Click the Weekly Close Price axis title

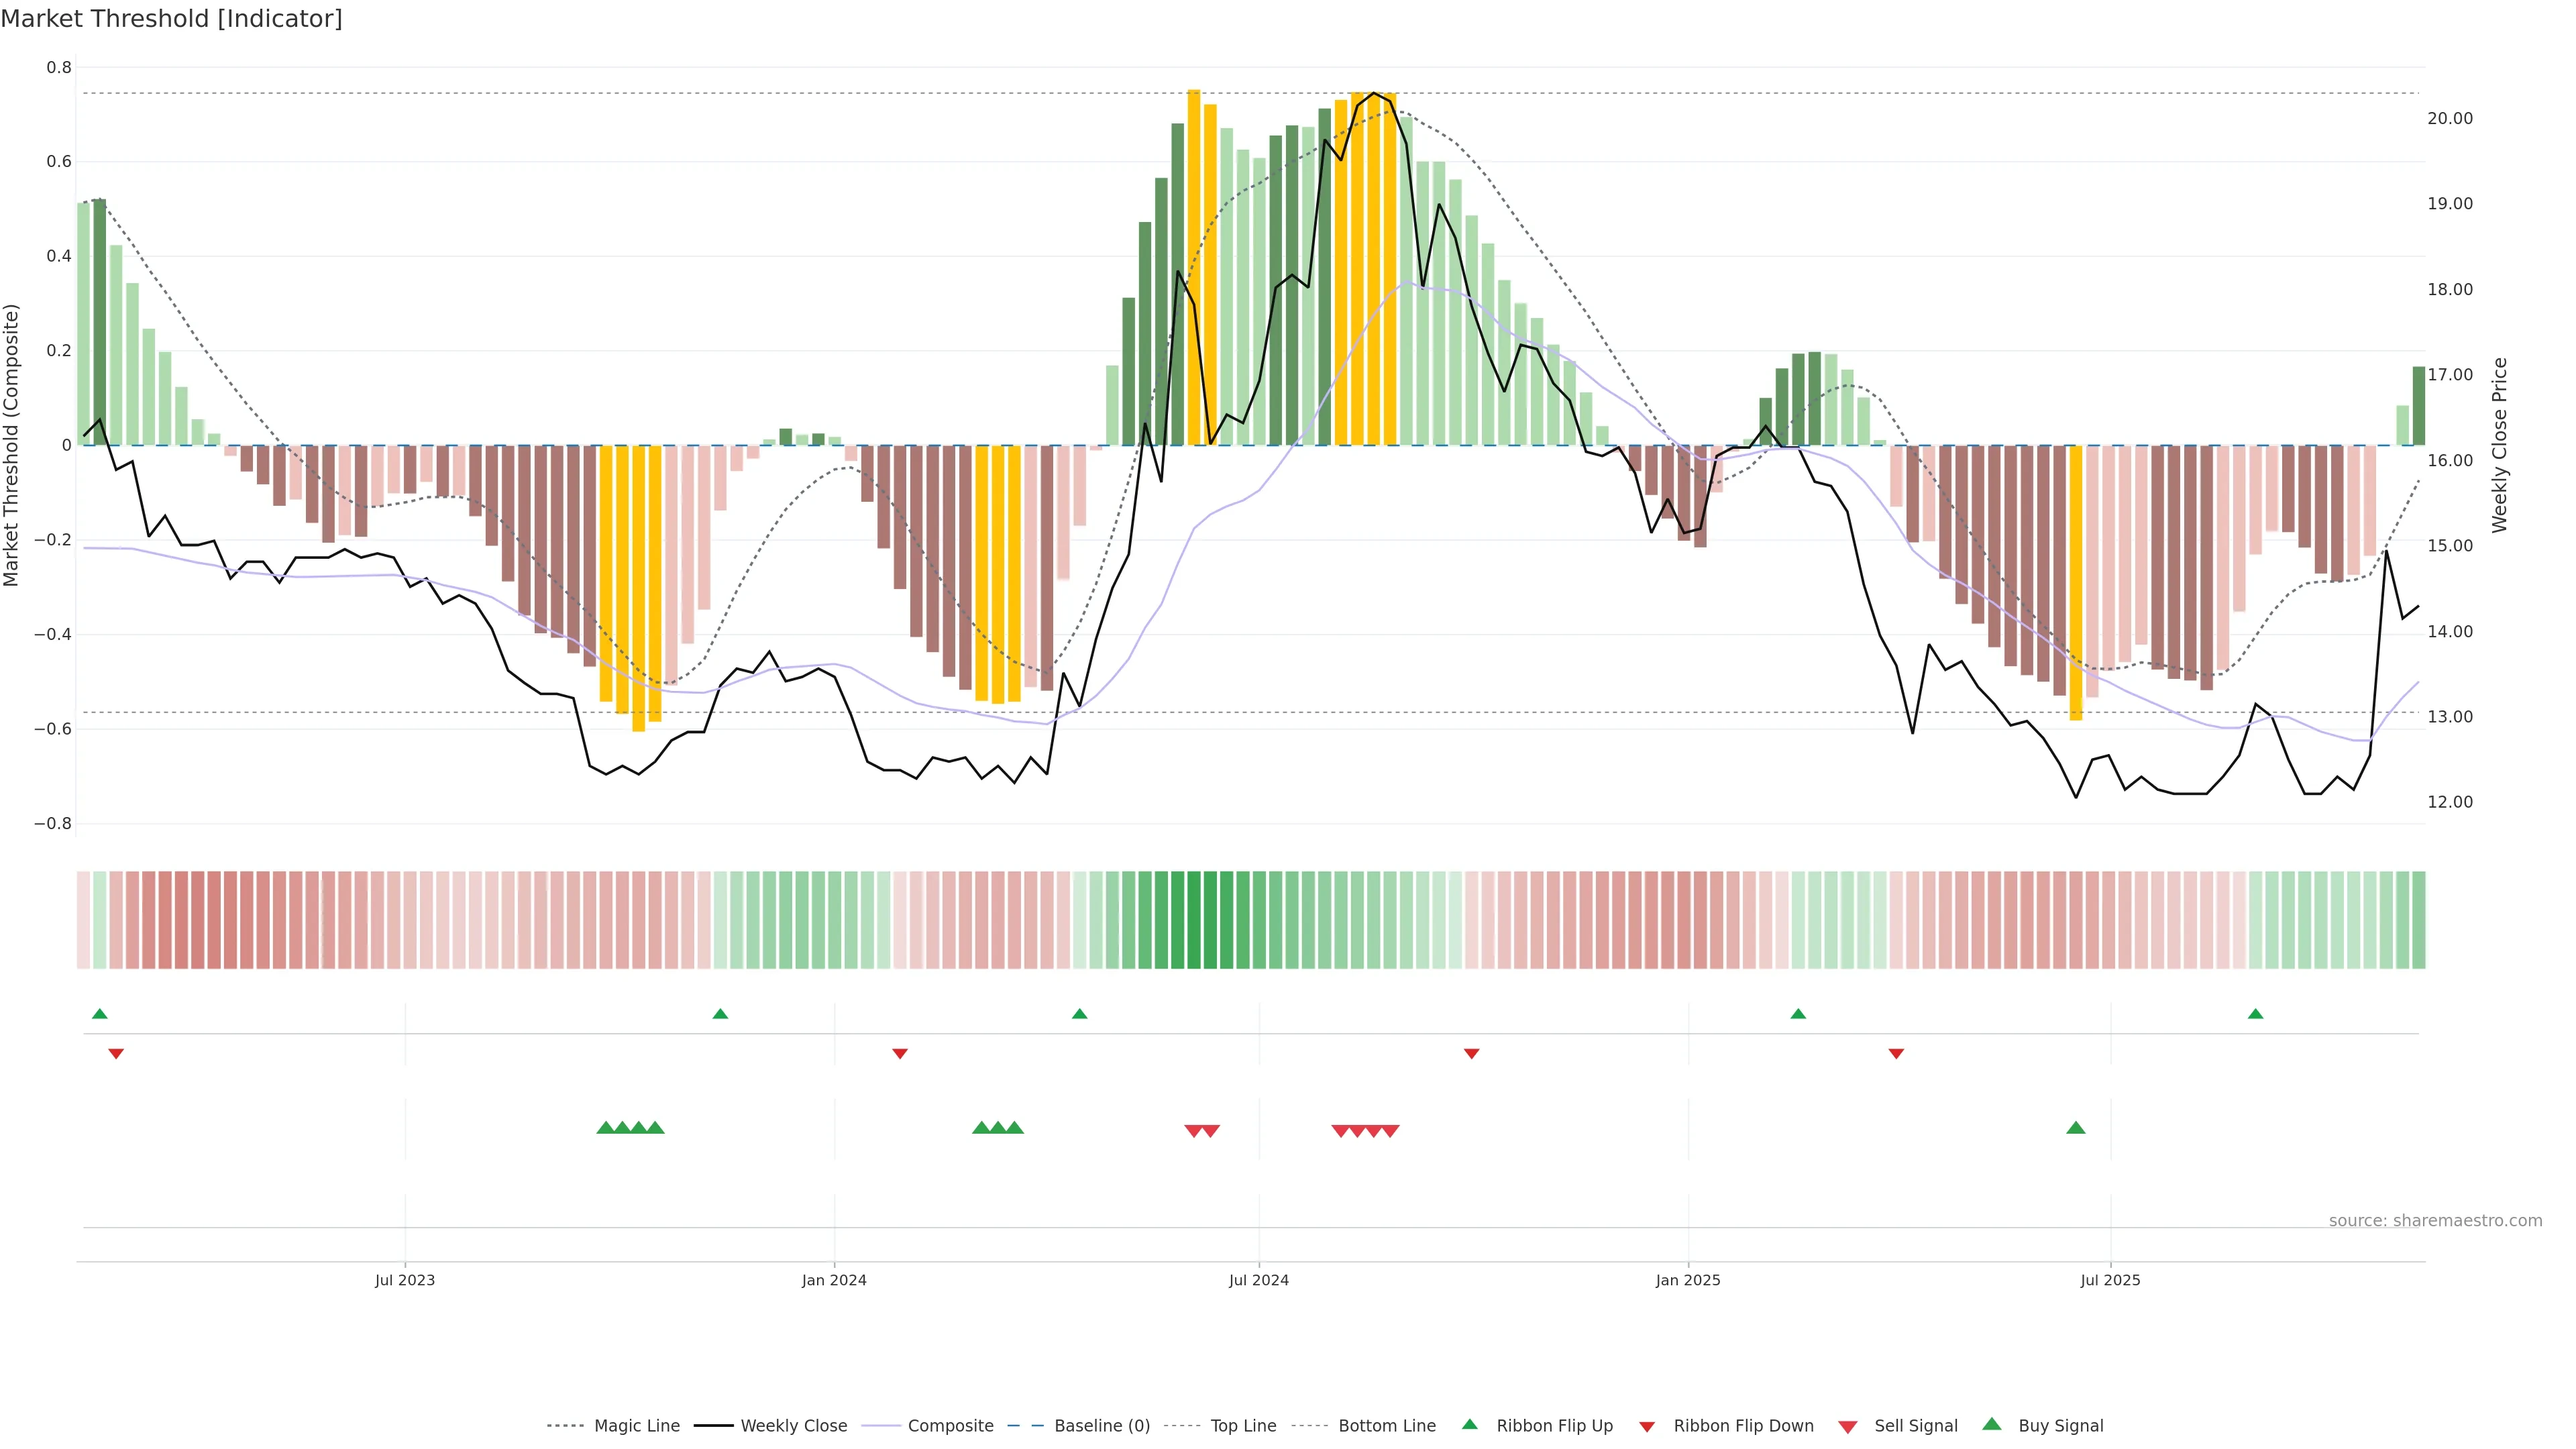[2499, 445]
